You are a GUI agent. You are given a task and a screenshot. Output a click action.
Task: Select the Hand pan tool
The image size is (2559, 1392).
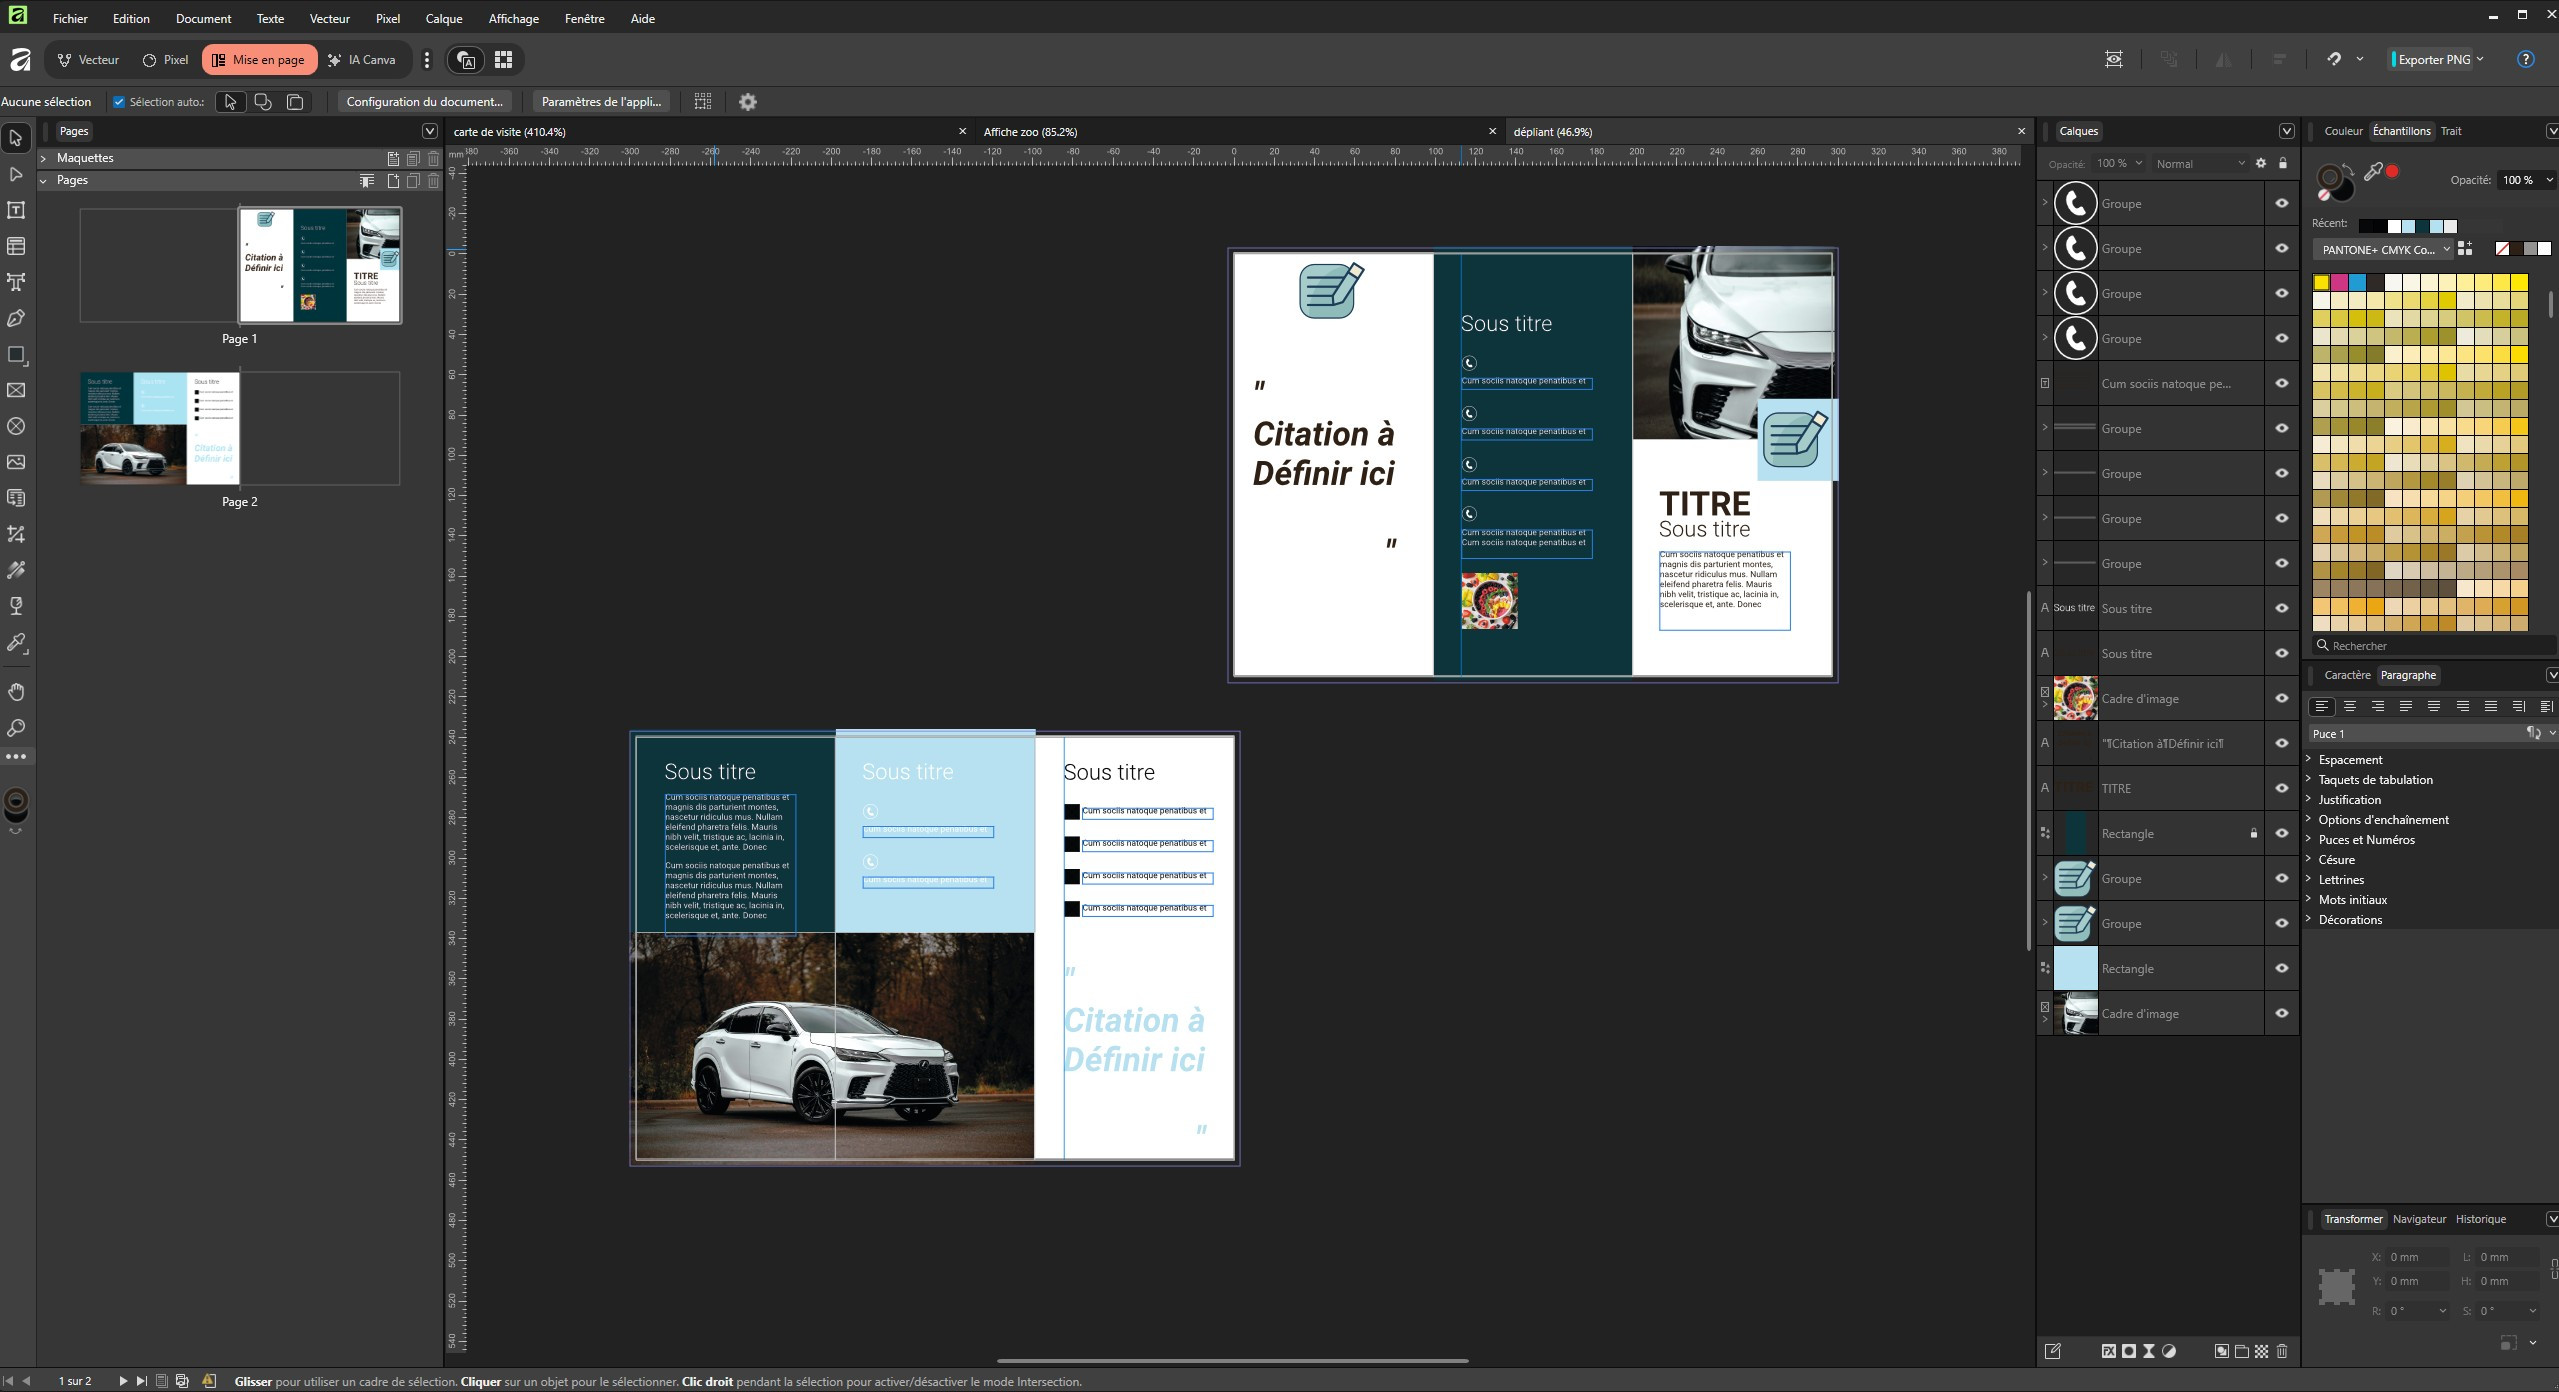16,692
